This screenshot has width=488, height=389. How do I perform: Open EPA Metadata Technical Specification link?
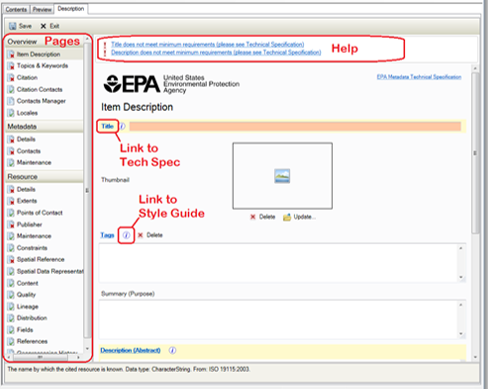click(x=419, y=77)
